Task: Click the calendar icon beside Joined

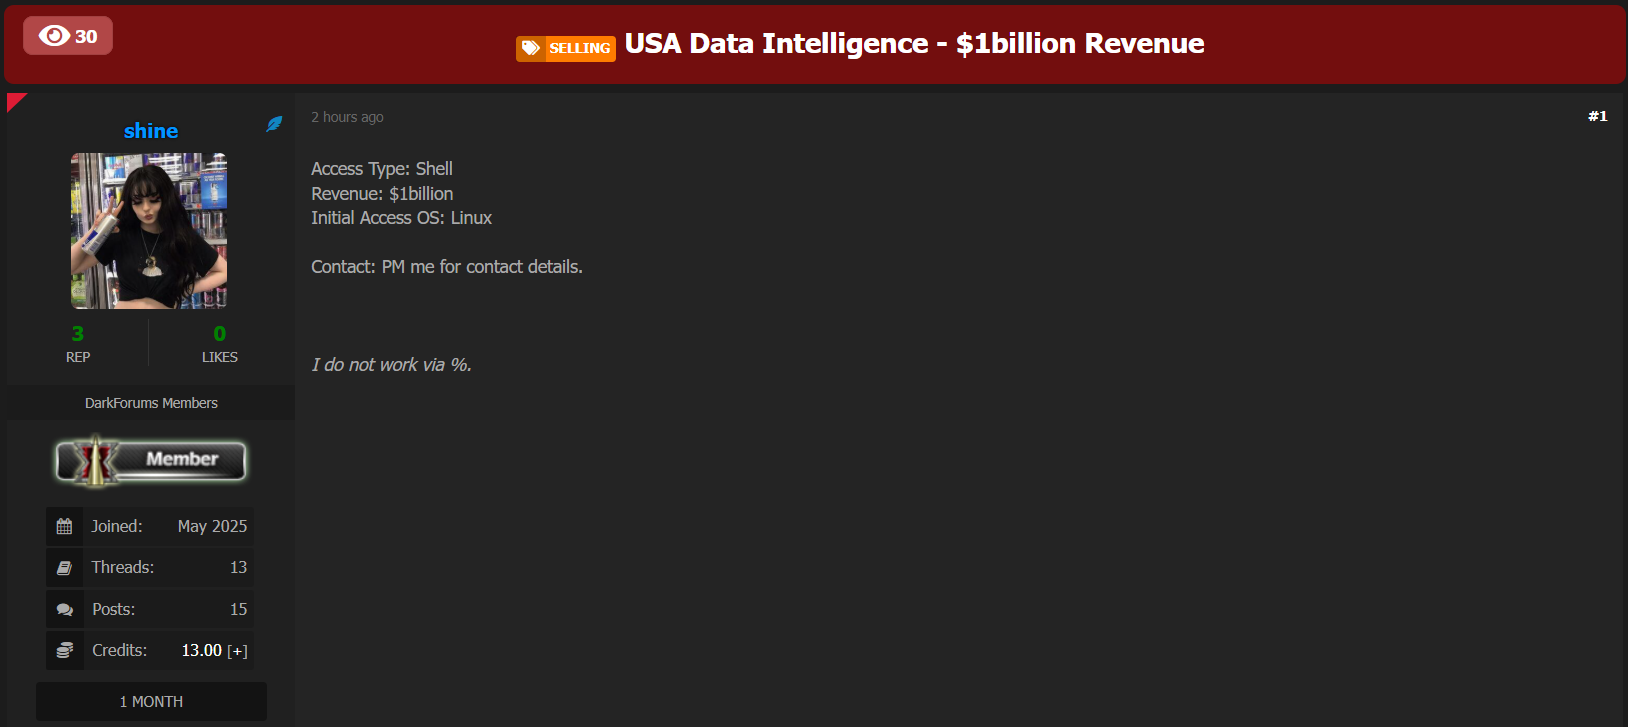Action: point(64,526)
